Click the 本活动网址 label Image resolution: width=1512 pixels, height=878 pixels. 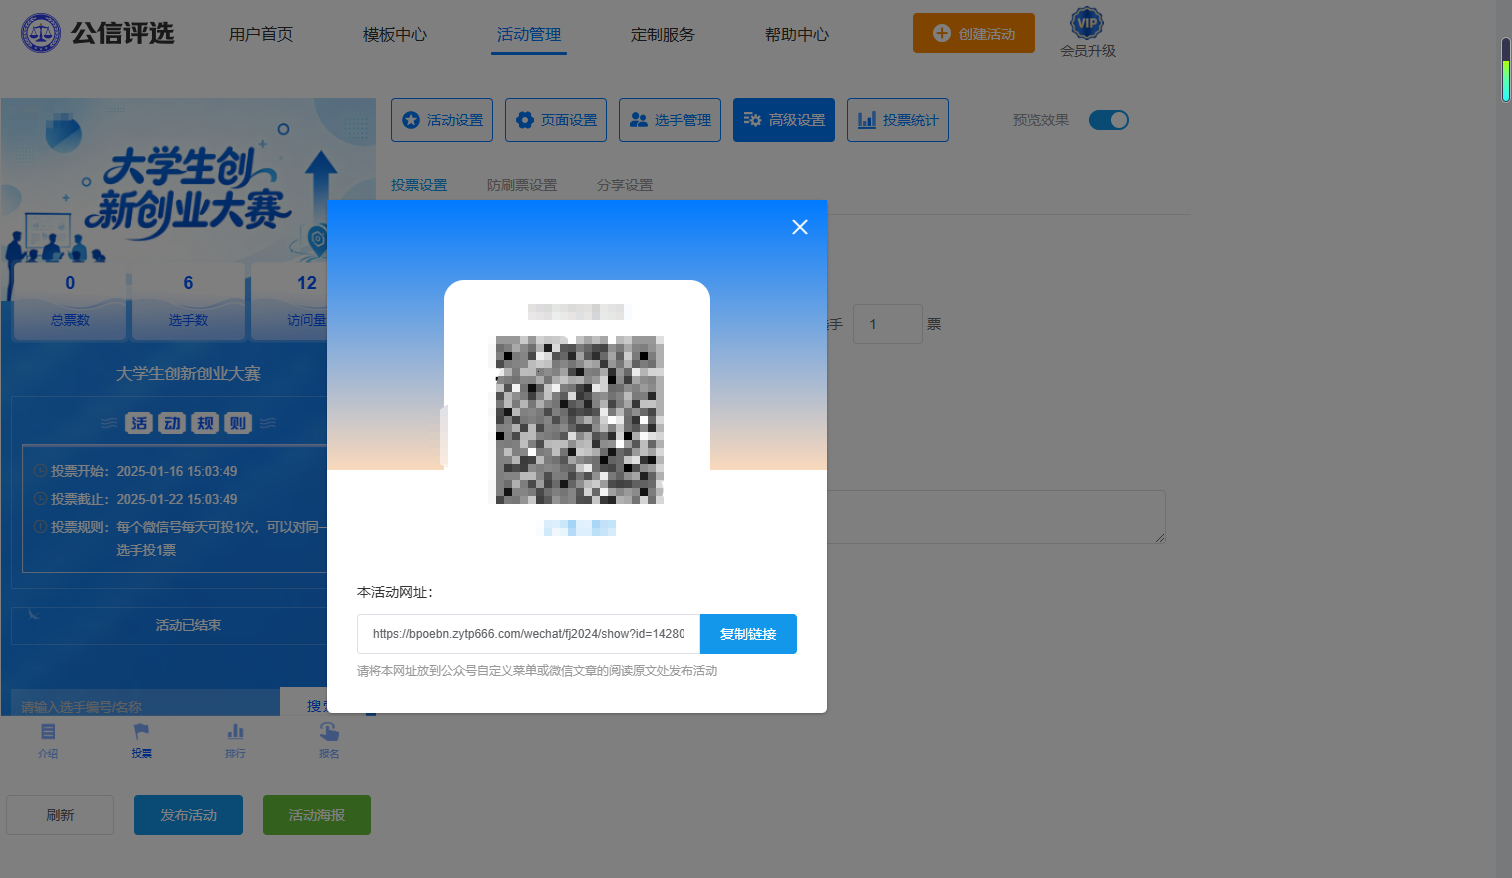point(395,592)
